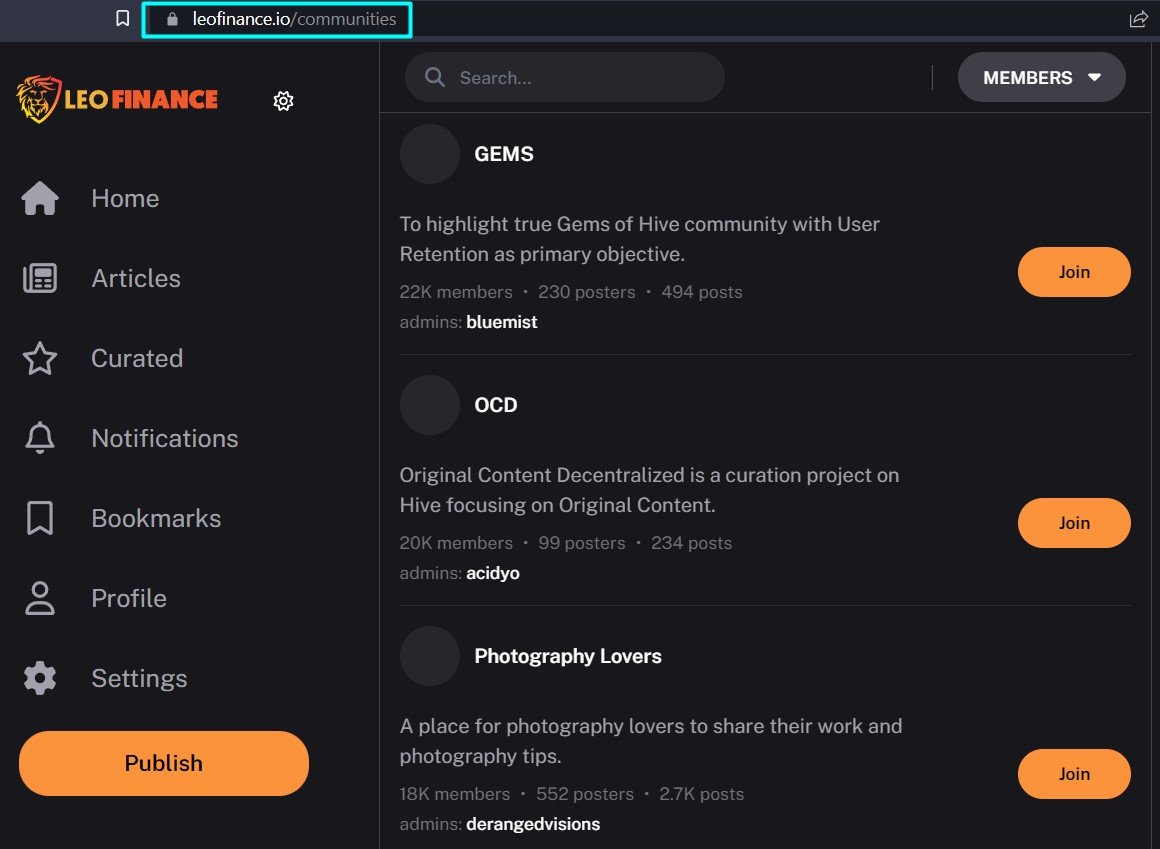Open the Bookmarks menu item
This screenshot has width=1160, height=849.
tap(156, 518)
